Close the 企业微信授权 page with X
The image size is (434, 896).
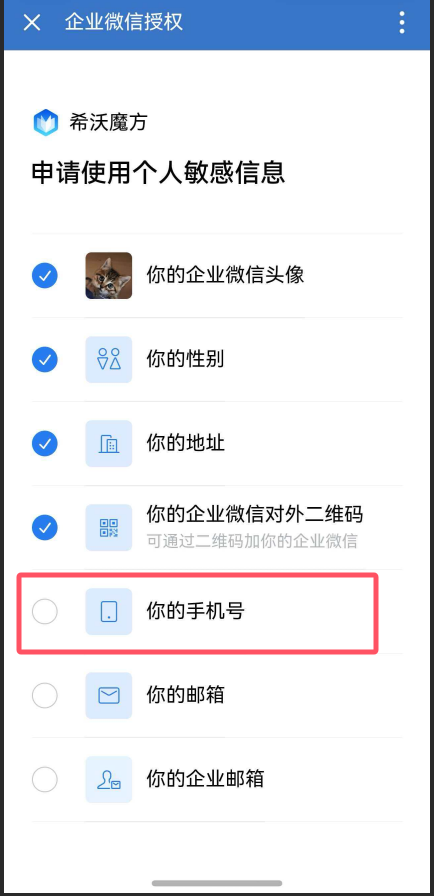(32, 22)
